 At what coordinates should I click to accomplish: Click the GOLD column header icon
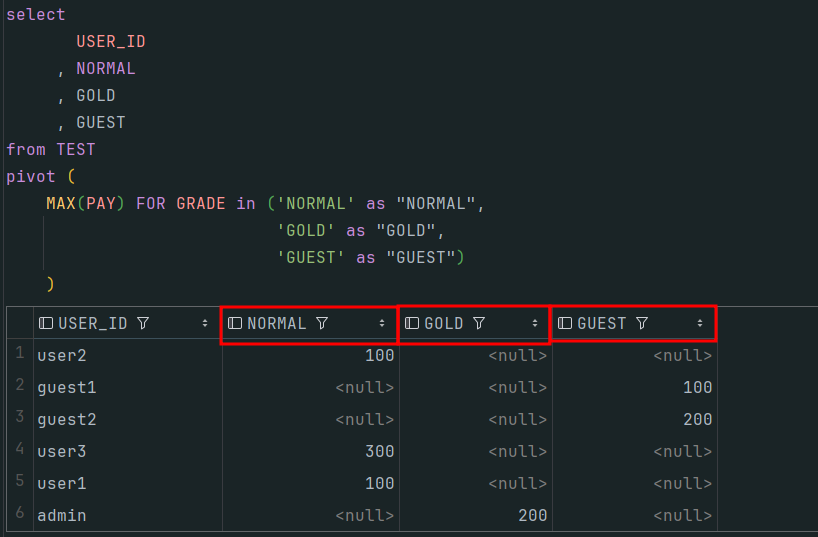(412, 324)
